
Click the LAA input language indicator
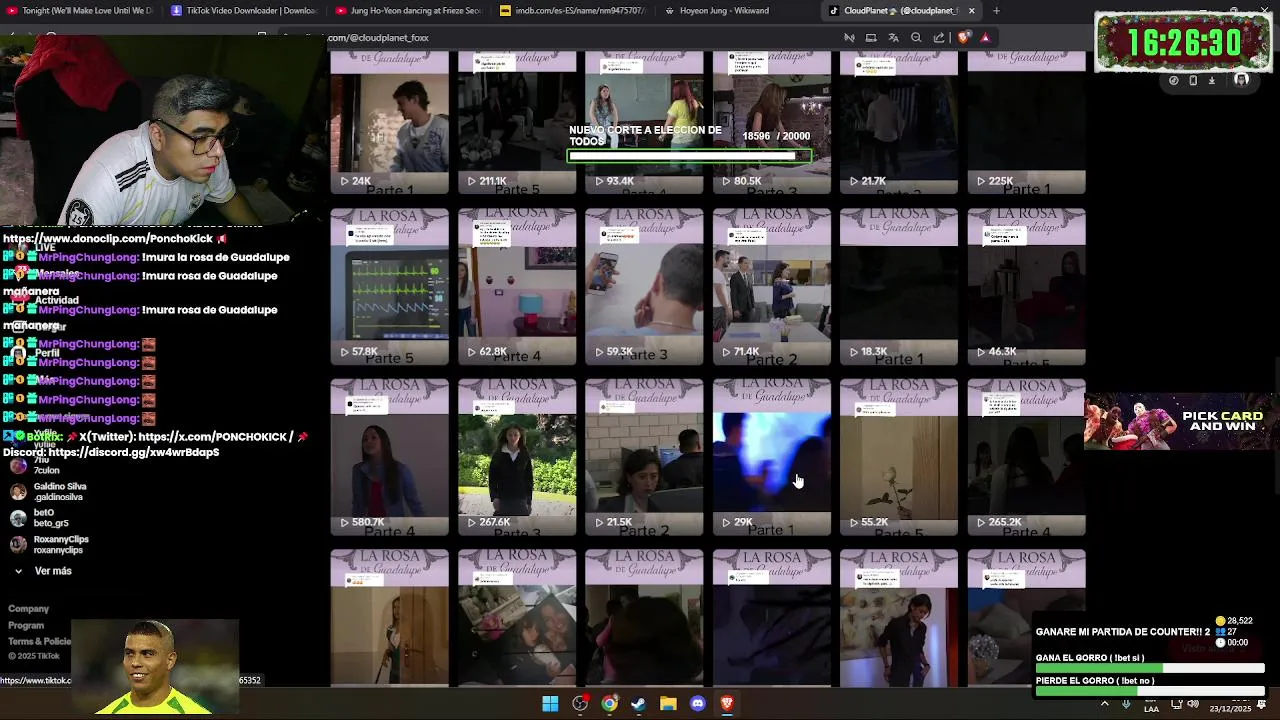point(1151,704)
